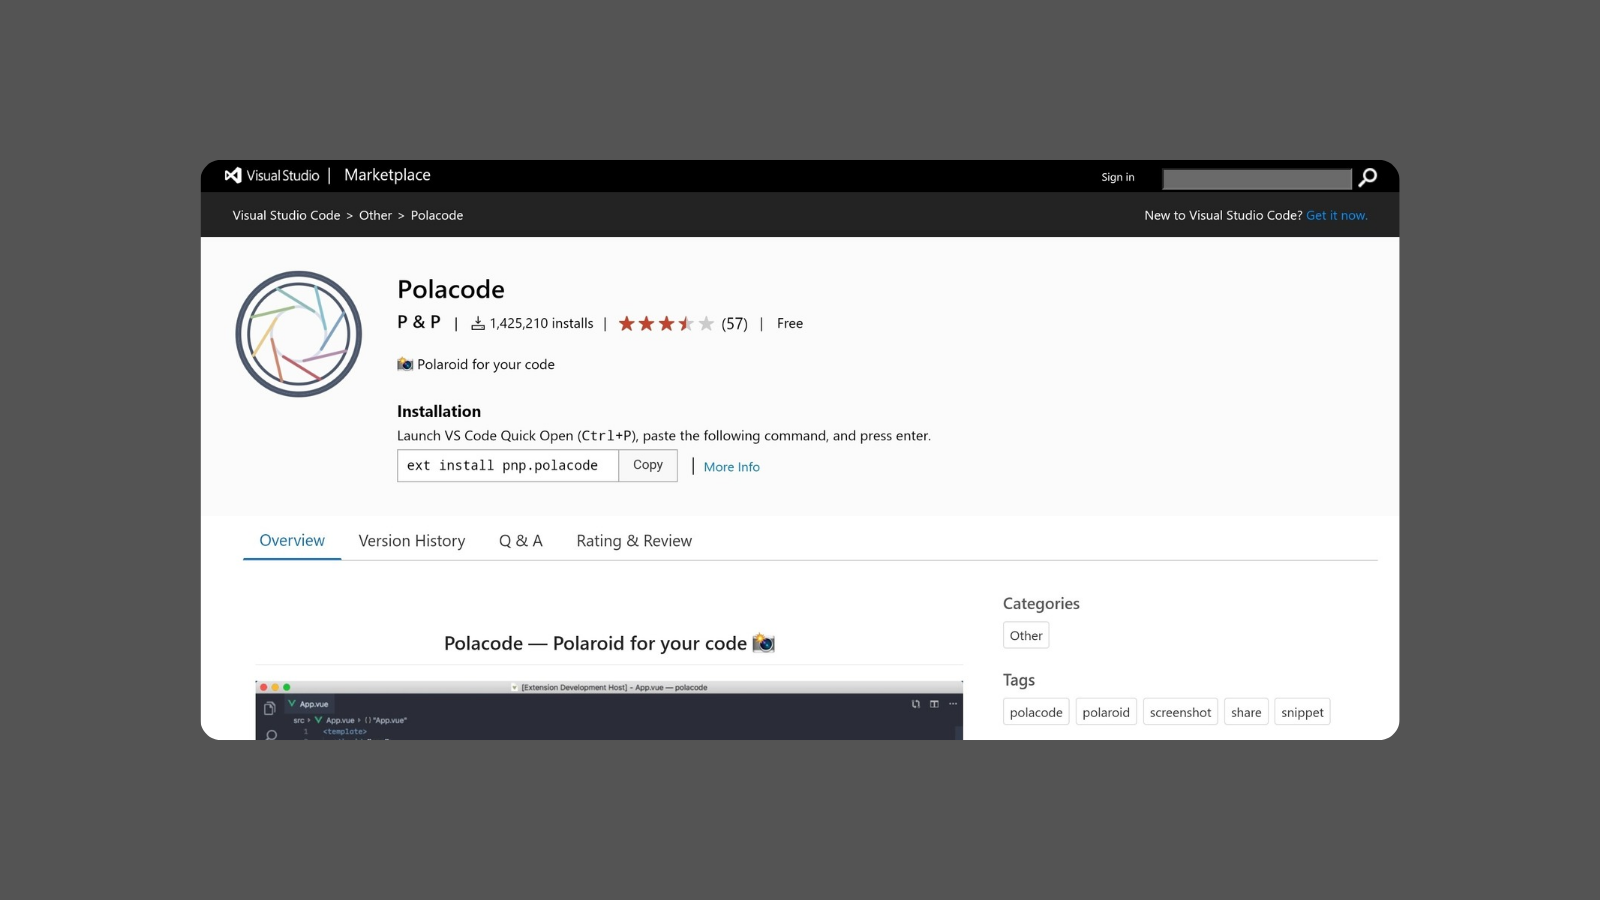The image size is (1600, 900).
Task: Follow the Get it now link
Action: (x=1336, y=215)
